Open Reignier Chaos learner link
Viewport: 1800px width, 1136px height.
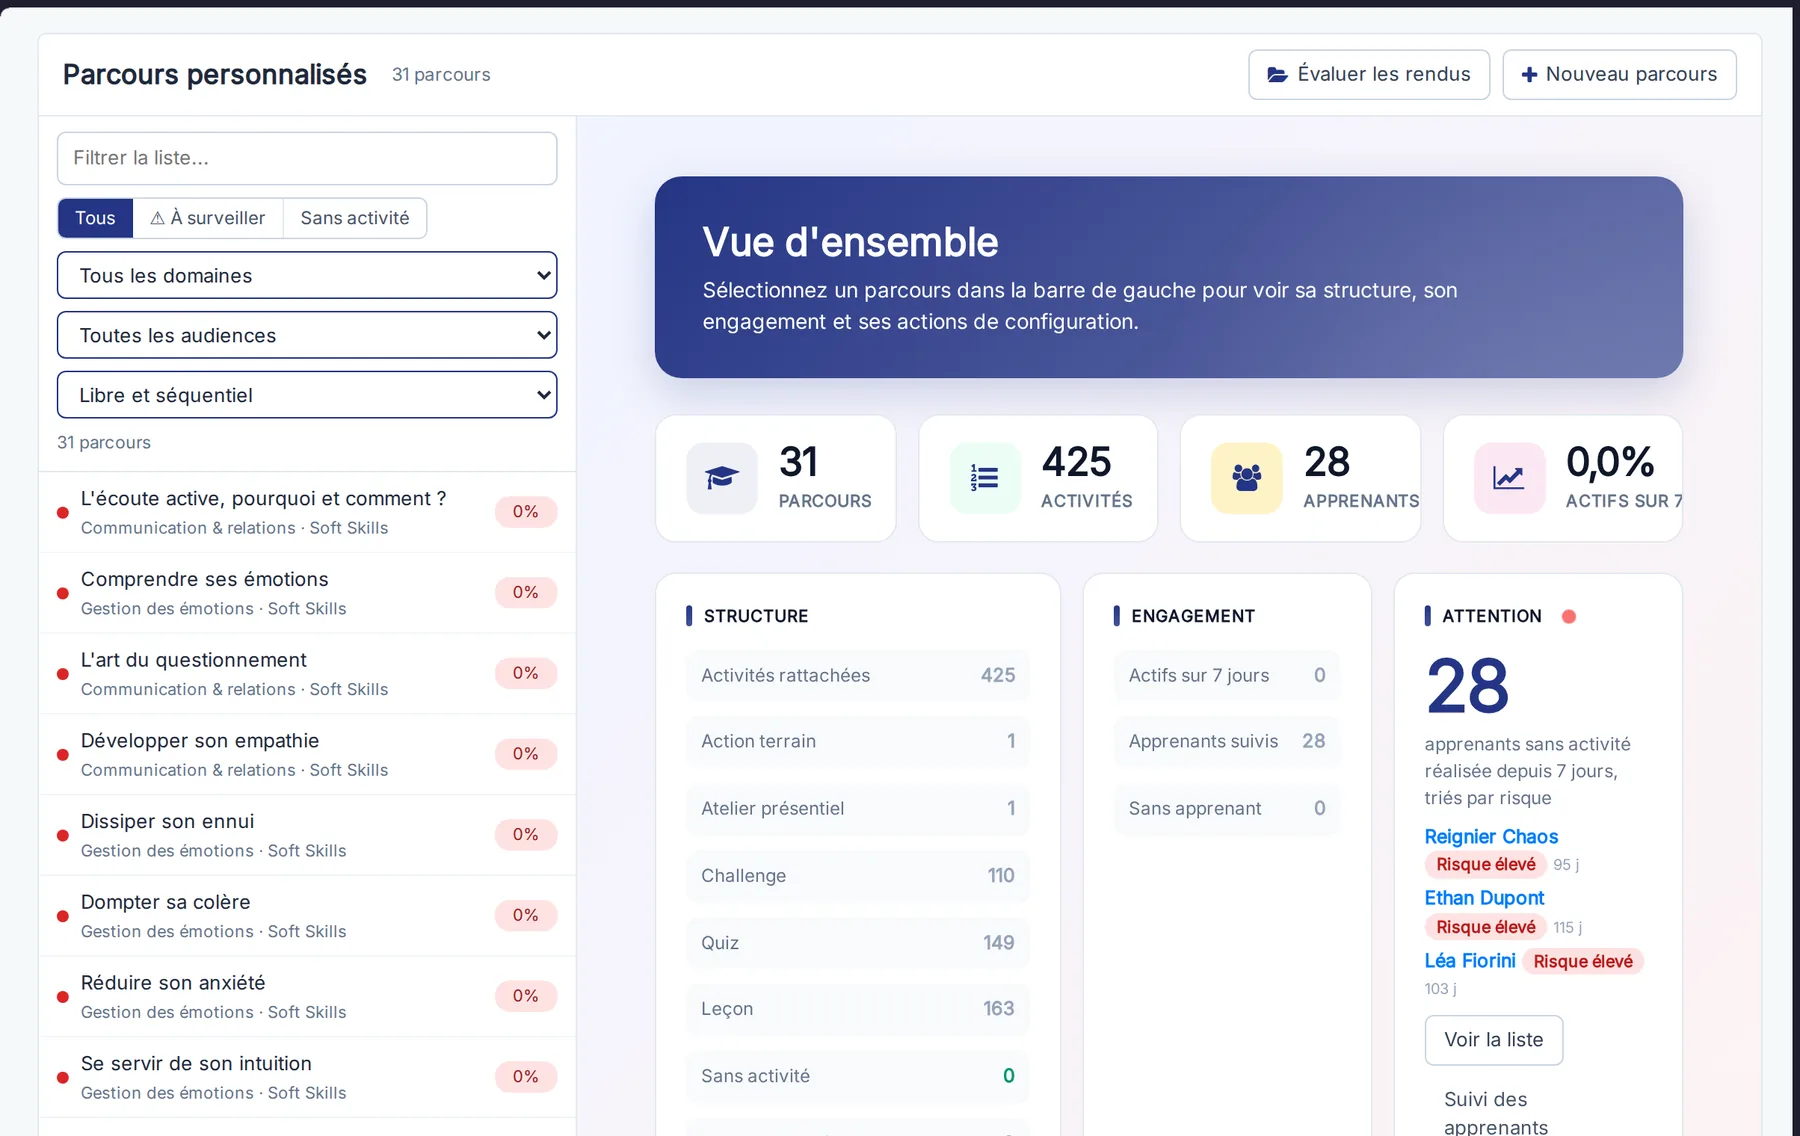(1491, 836)
